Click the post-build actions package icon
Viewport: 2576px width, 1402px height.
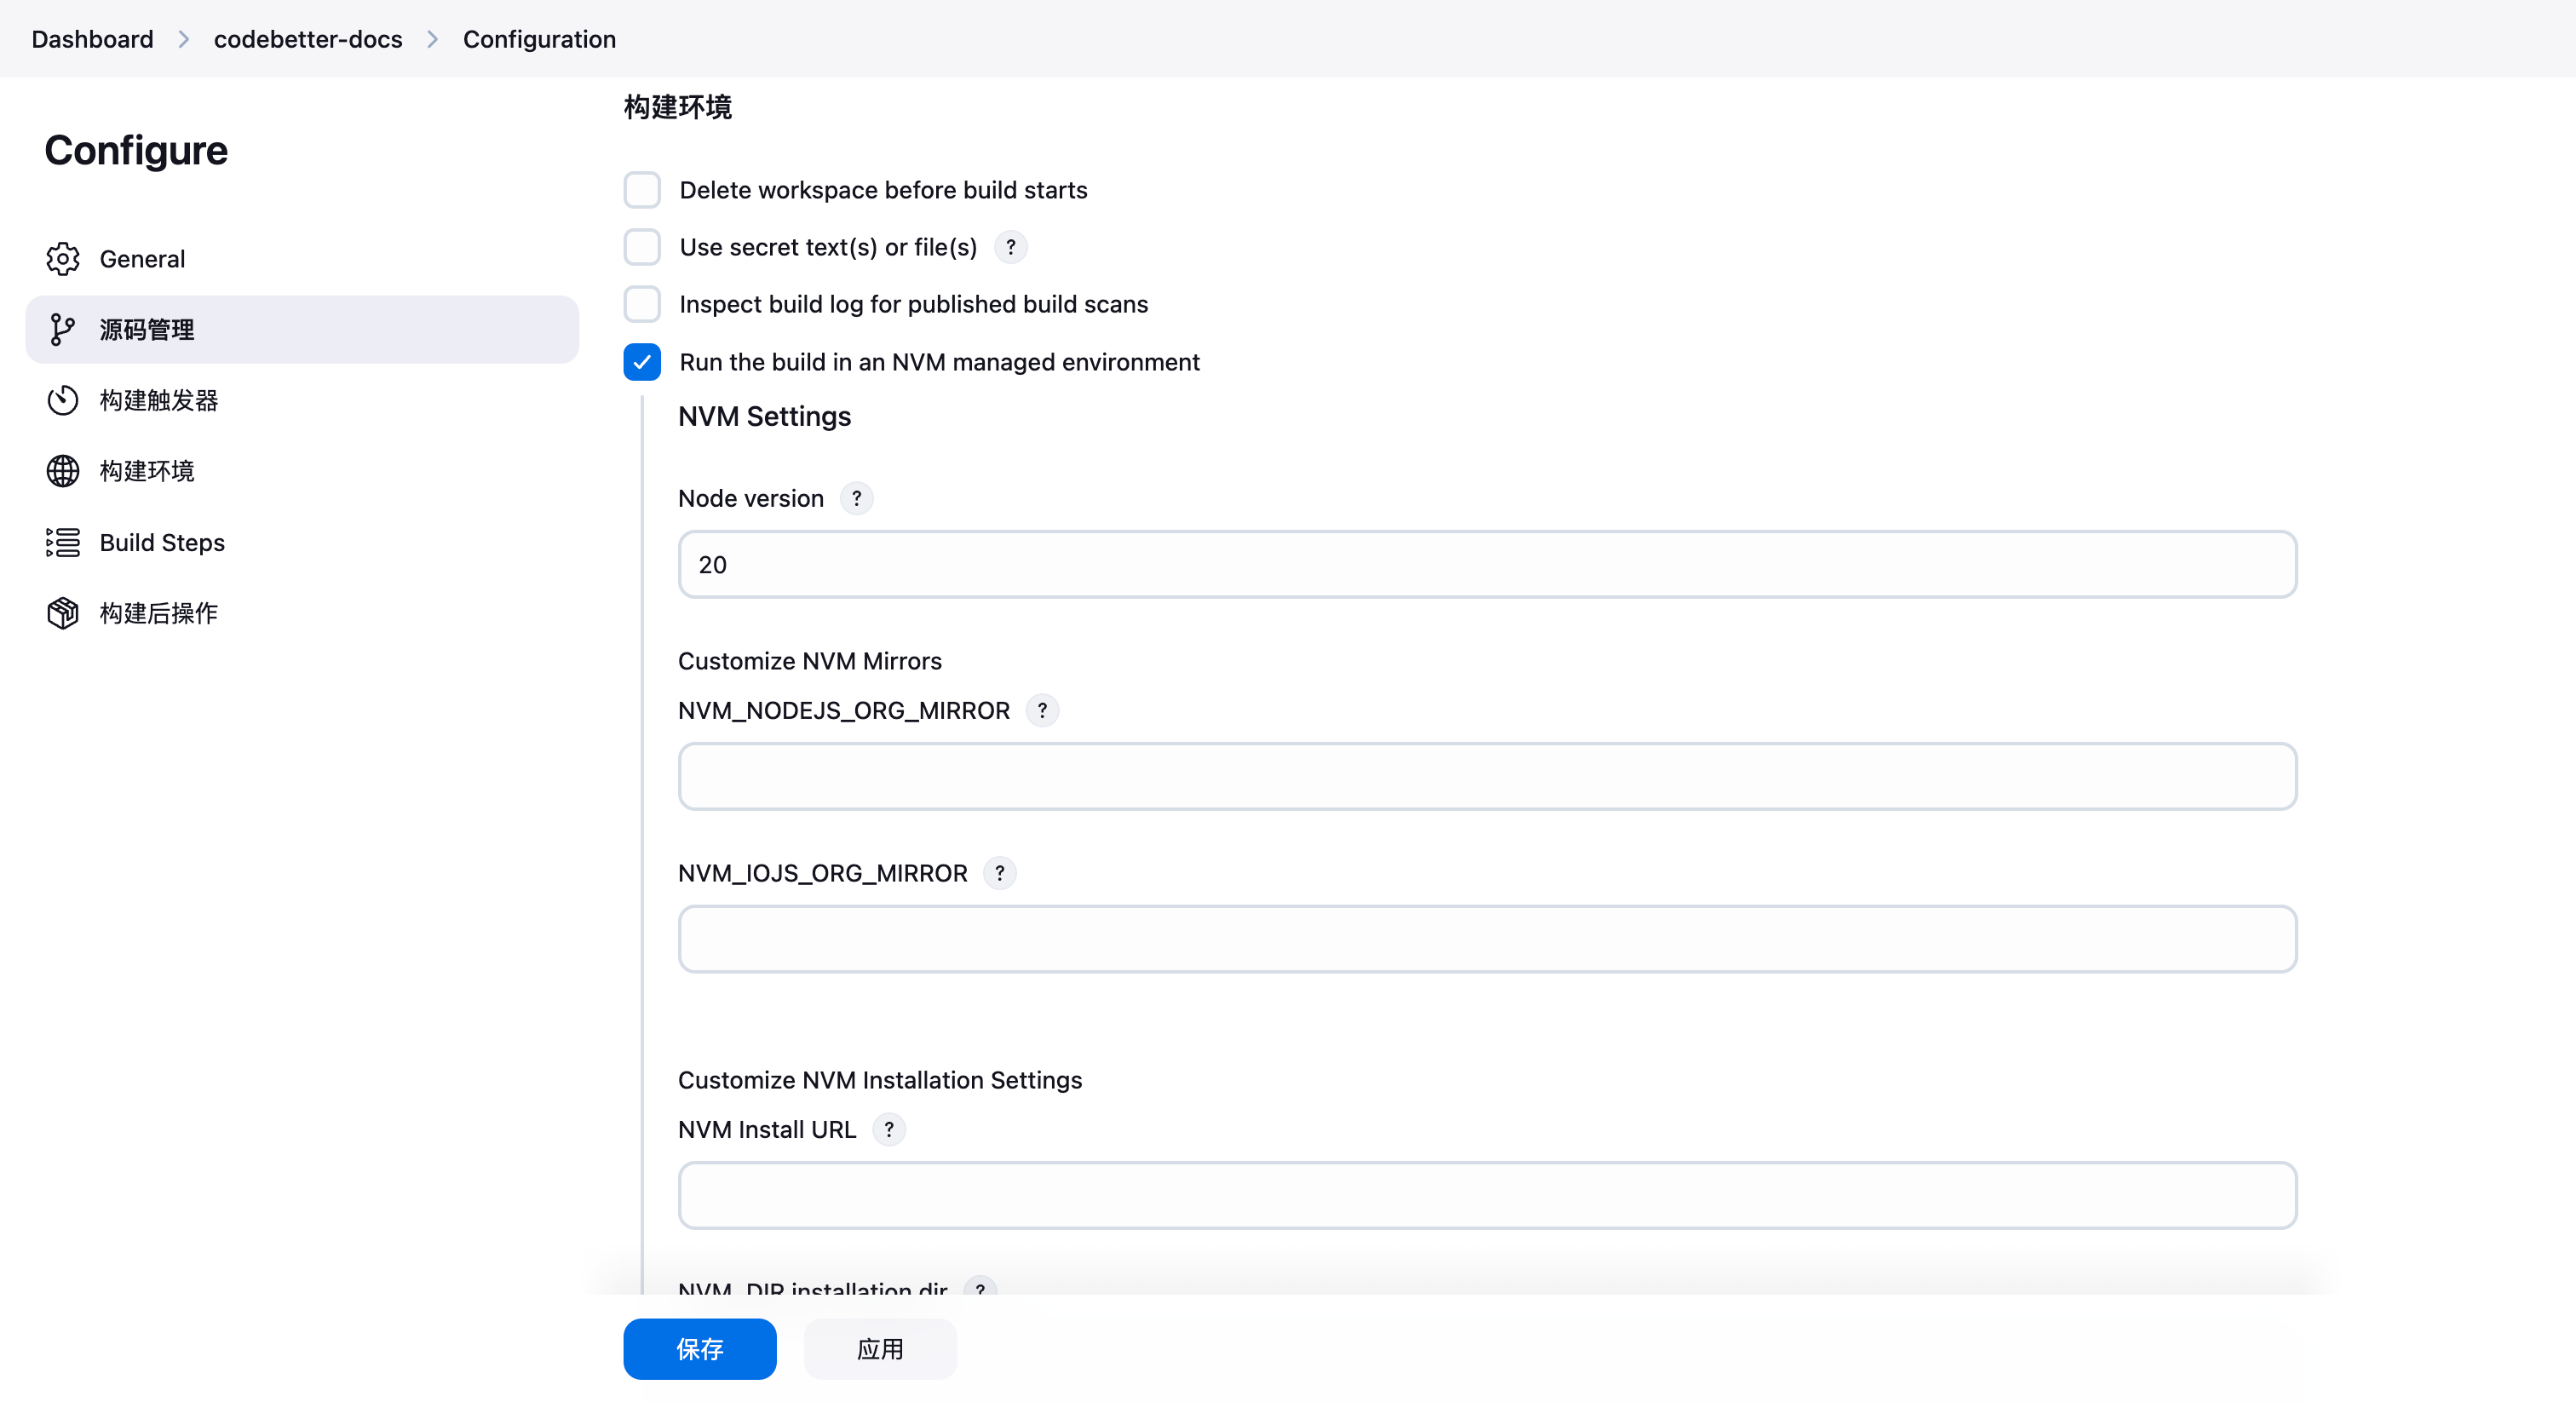(62, 613)
